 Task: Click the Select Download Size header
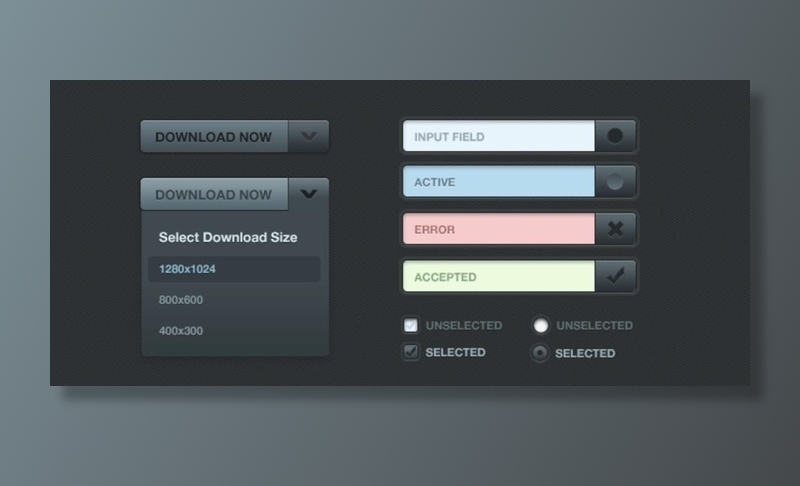[x=228, y=238]
